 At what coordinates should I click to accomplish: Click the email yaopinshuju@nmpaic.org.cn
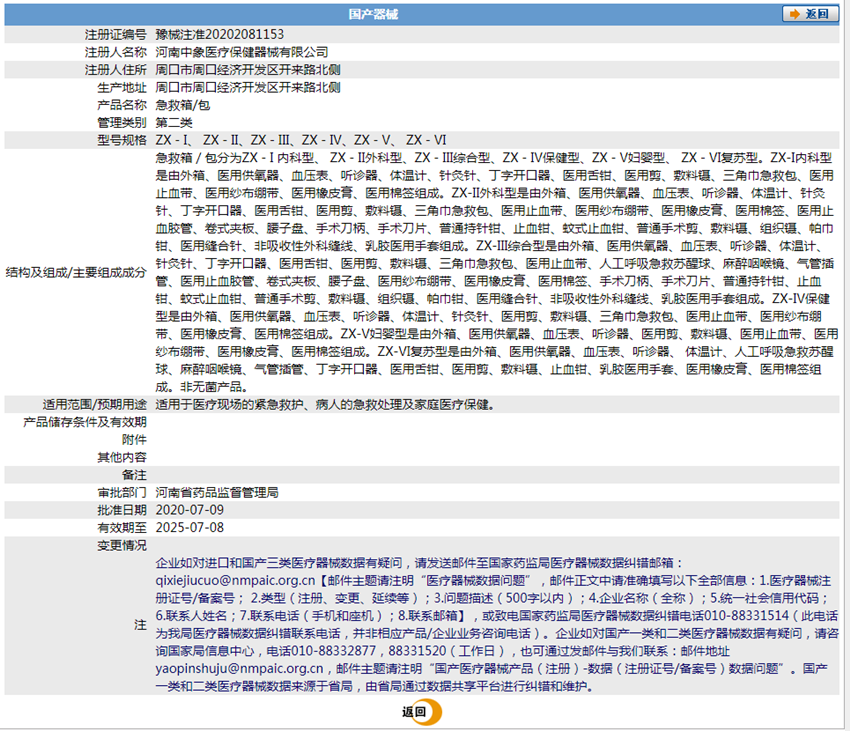tap(239, 669)
